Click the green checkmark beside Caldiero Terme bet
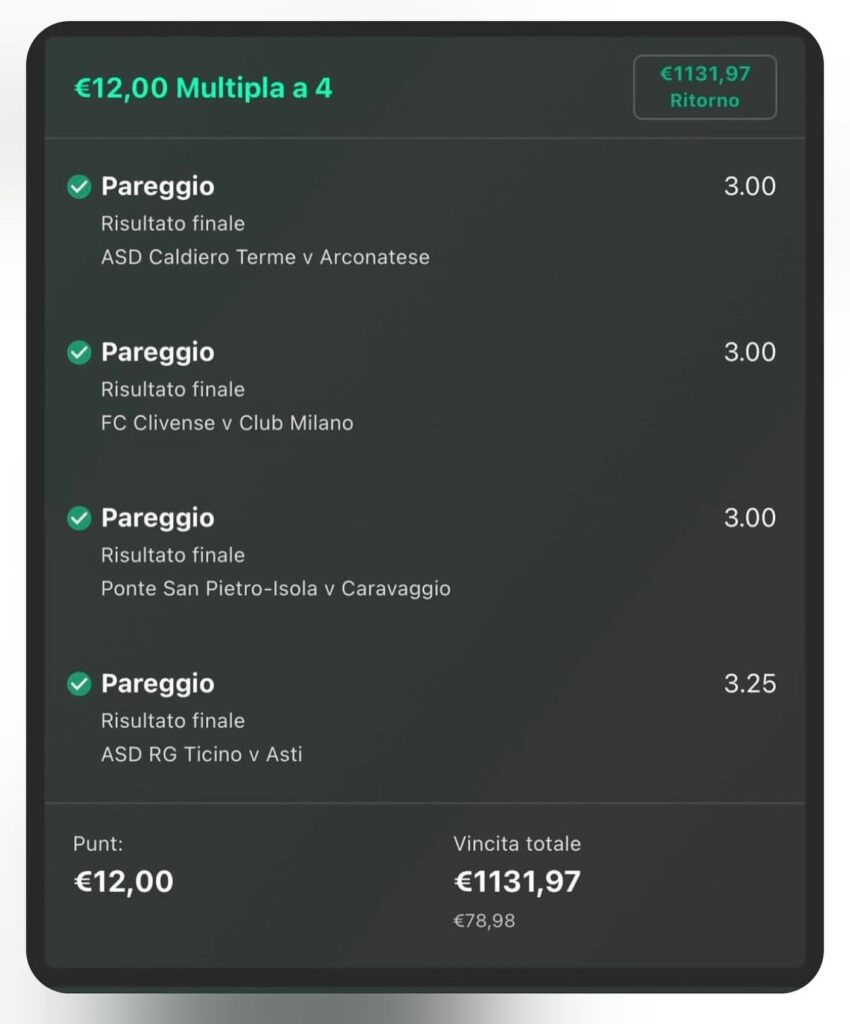The height and width of the screenshot is (1024, 850). tap(79, 187)
